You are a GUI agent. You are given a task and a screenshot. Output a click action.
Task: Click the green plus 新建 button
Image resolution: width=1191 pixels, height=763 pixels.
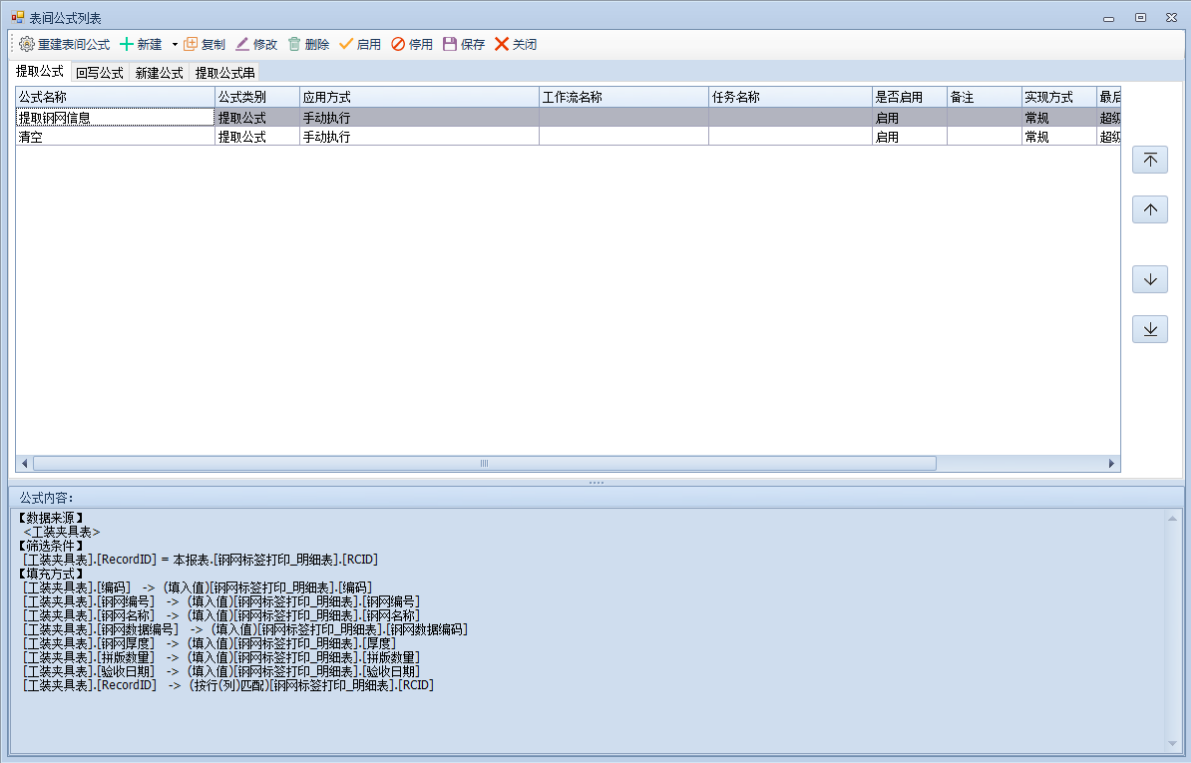[127, 45]
